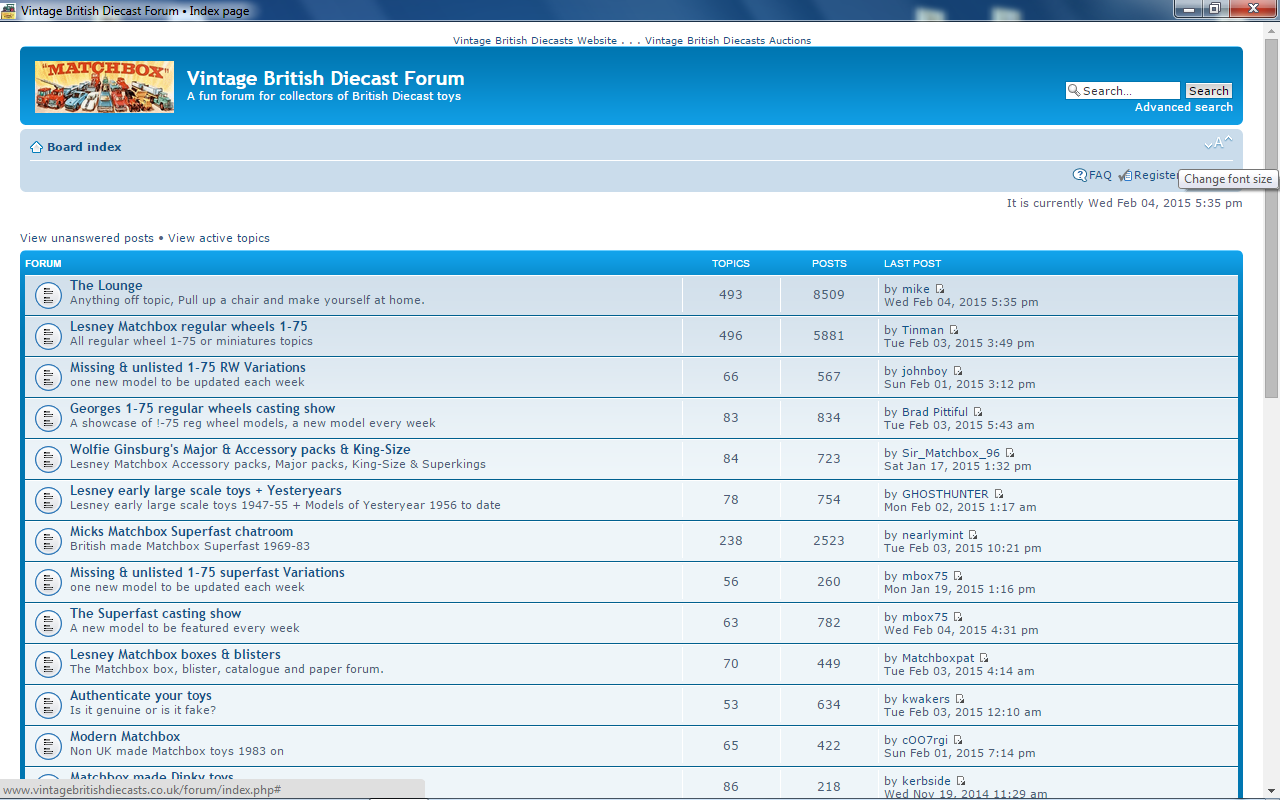This screenshot has width=1280, height=800.
Task: View latest post icon next to GHOSTHUNTER
Action: click(x=999, y=494)
